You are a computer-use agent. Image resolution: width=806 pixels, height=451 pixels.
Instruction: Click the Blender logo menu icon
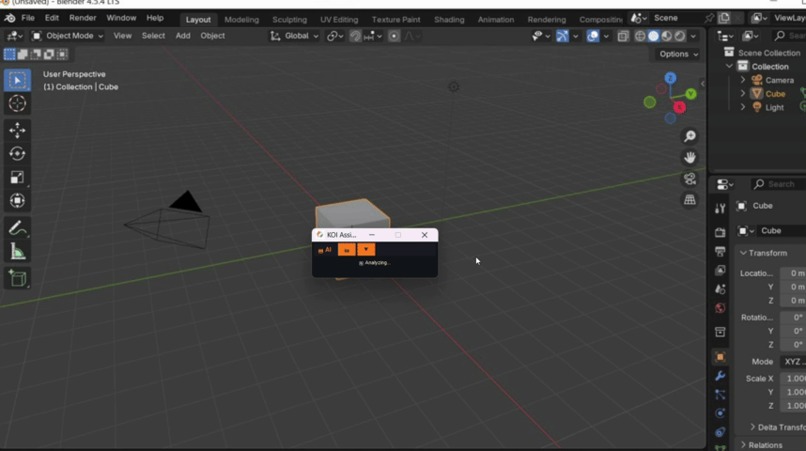tap(10, 18)
